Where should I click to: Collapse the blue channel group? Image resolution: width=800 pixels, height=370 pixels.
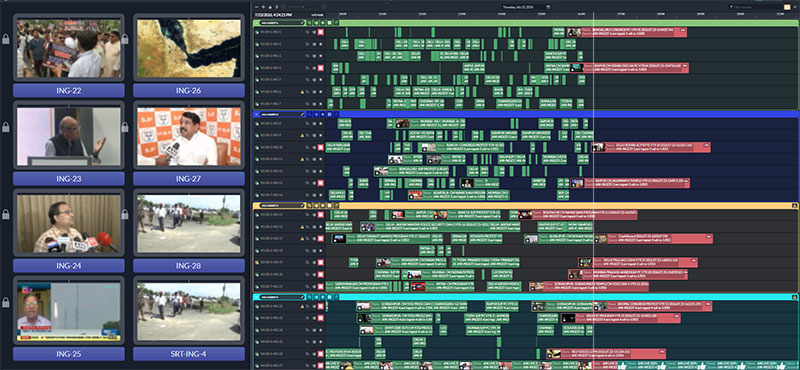click(257, 114)
